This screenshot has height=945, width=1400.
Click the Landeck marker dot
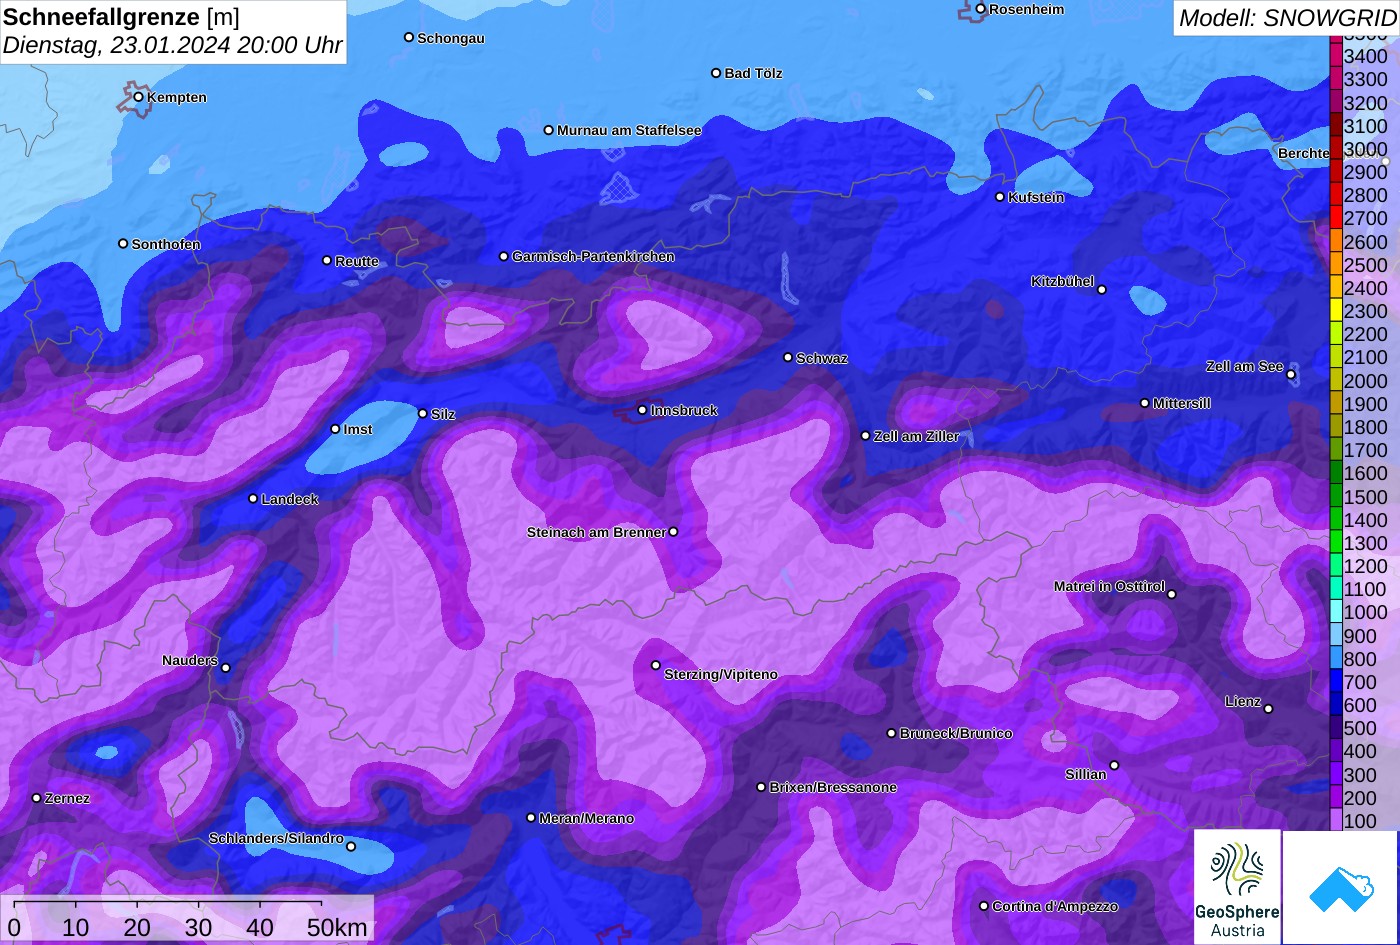click(x=253, y=499)
